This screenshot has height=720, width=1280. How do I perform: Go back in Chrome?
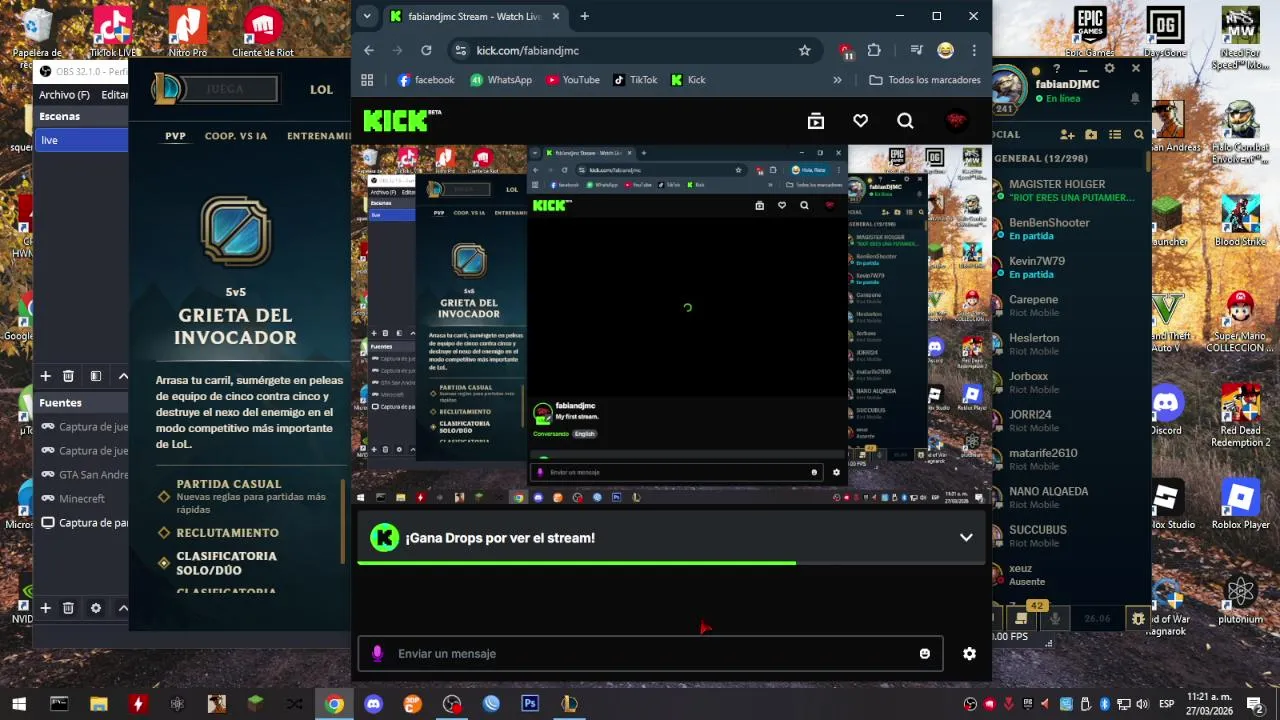pyautogui.click(x=369, y=50)
